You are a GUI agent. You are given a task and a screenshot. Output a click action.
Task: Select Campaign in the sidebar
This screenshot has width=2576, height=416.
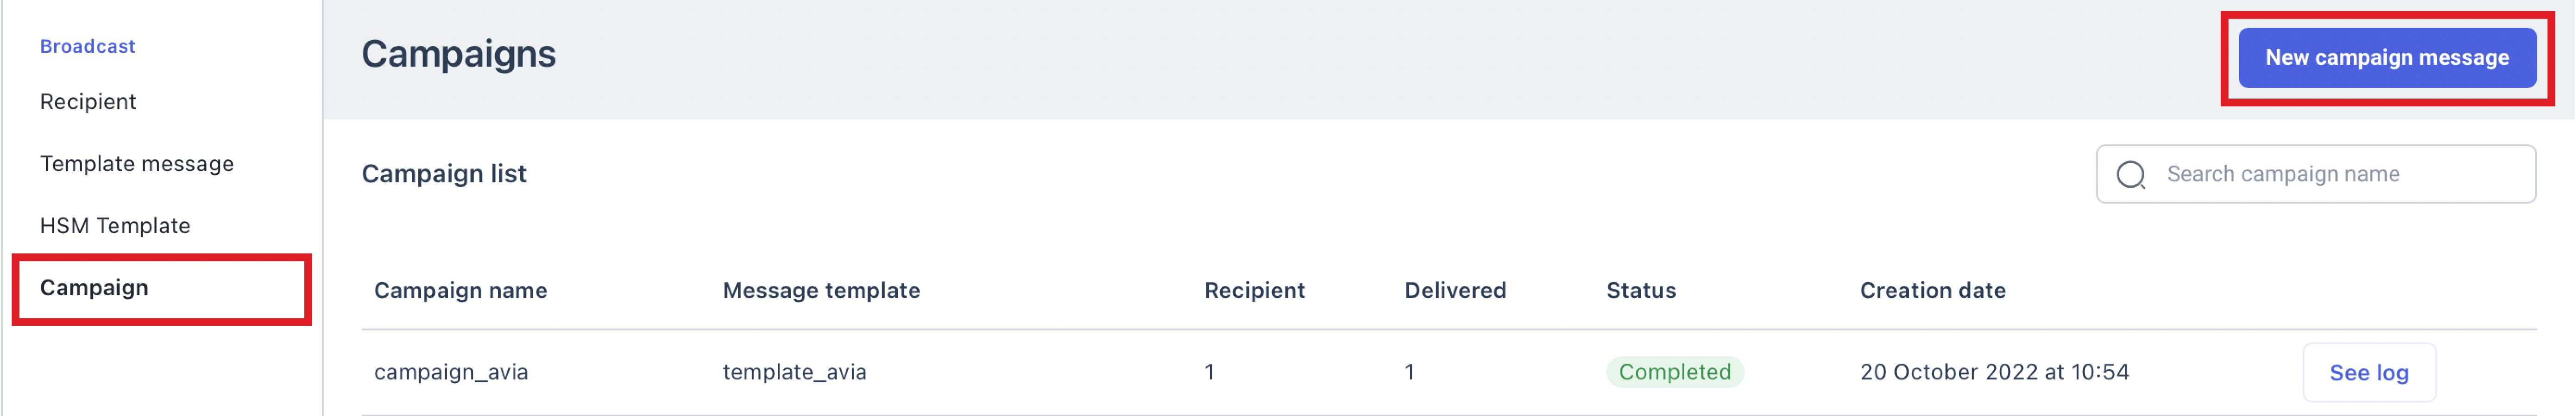tap(94, 288)
